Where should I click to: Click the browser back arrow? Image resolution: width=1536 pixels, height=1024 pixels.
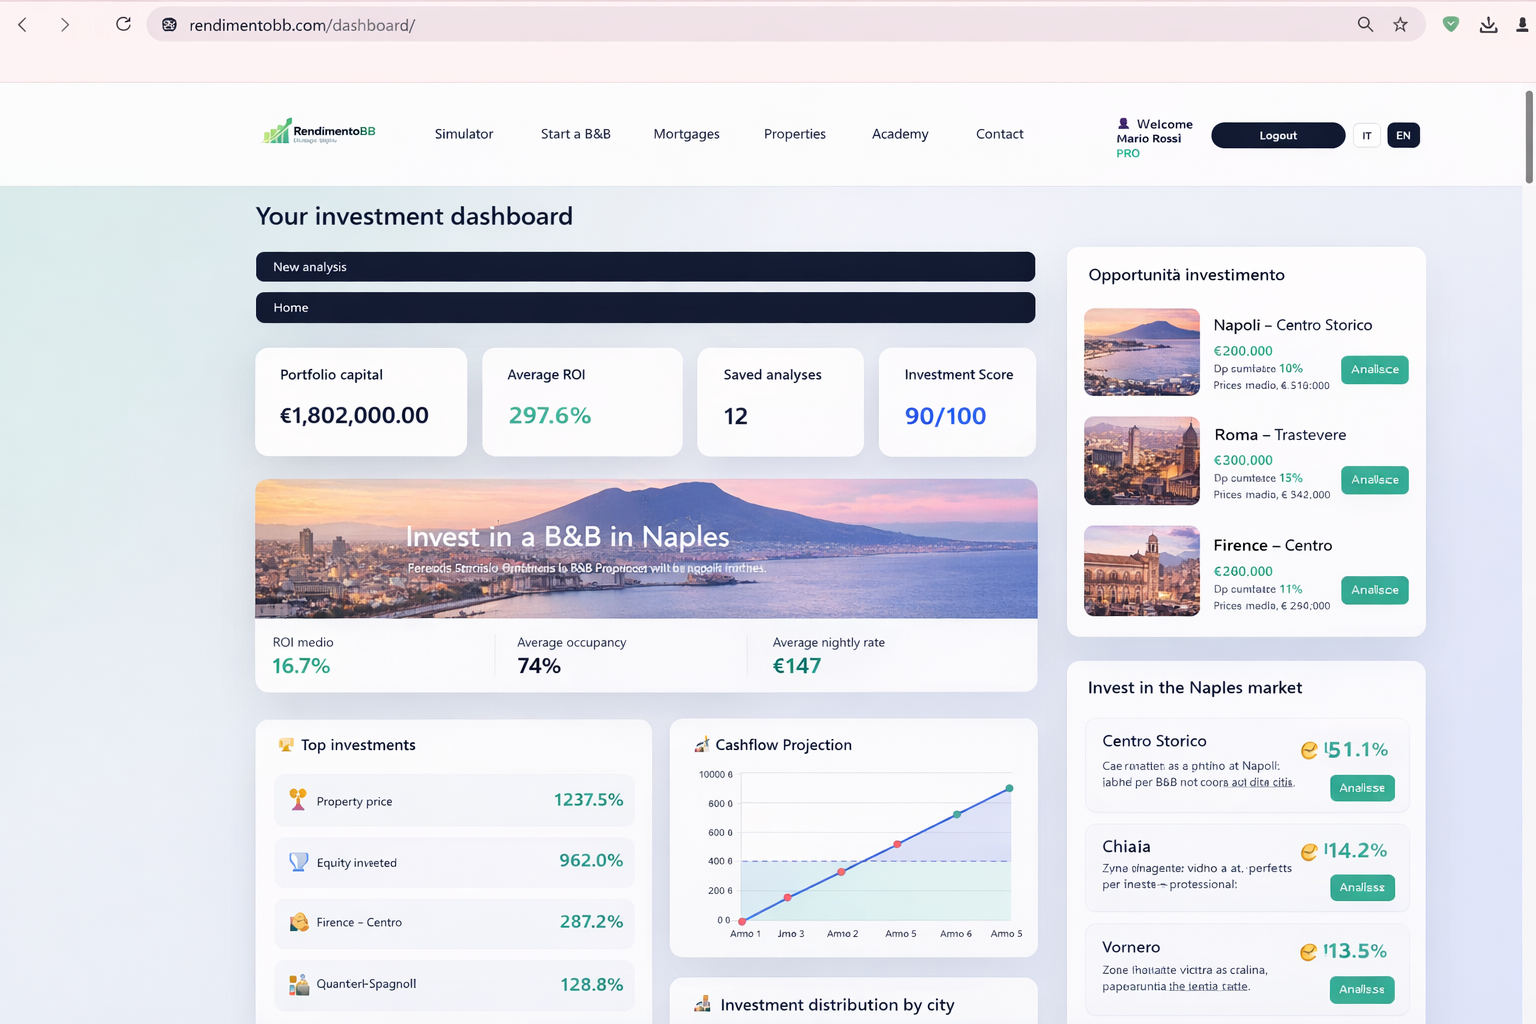coord(23,24)
